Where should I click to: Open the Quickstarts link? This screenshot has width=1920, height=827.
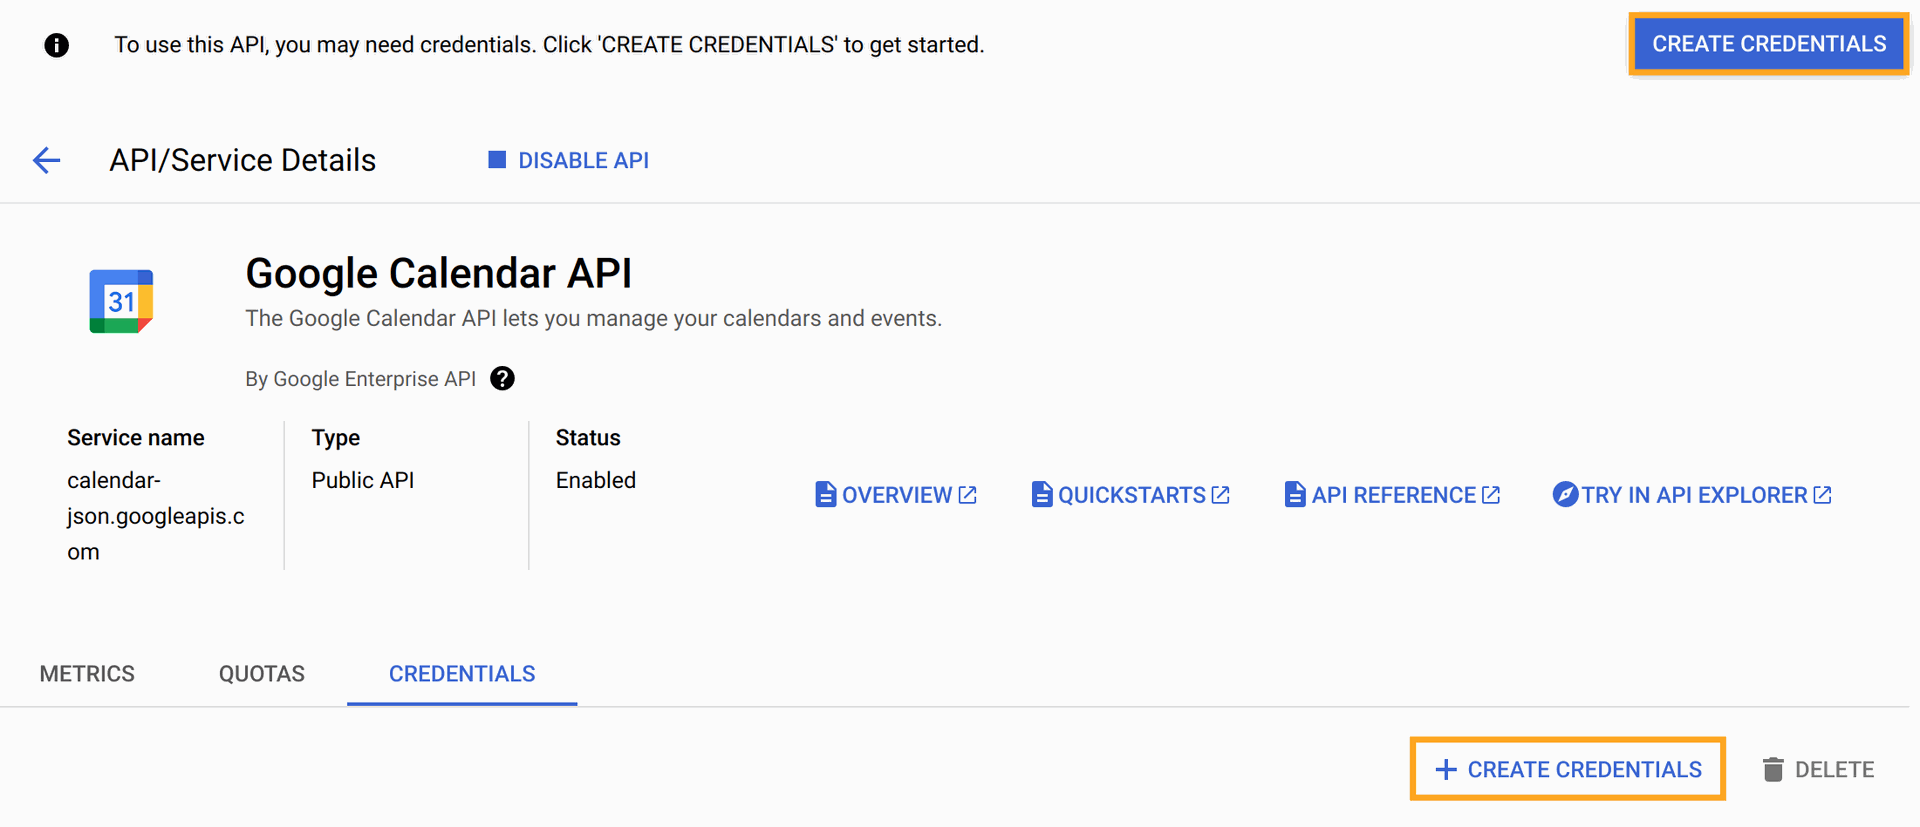(1131, 495)
